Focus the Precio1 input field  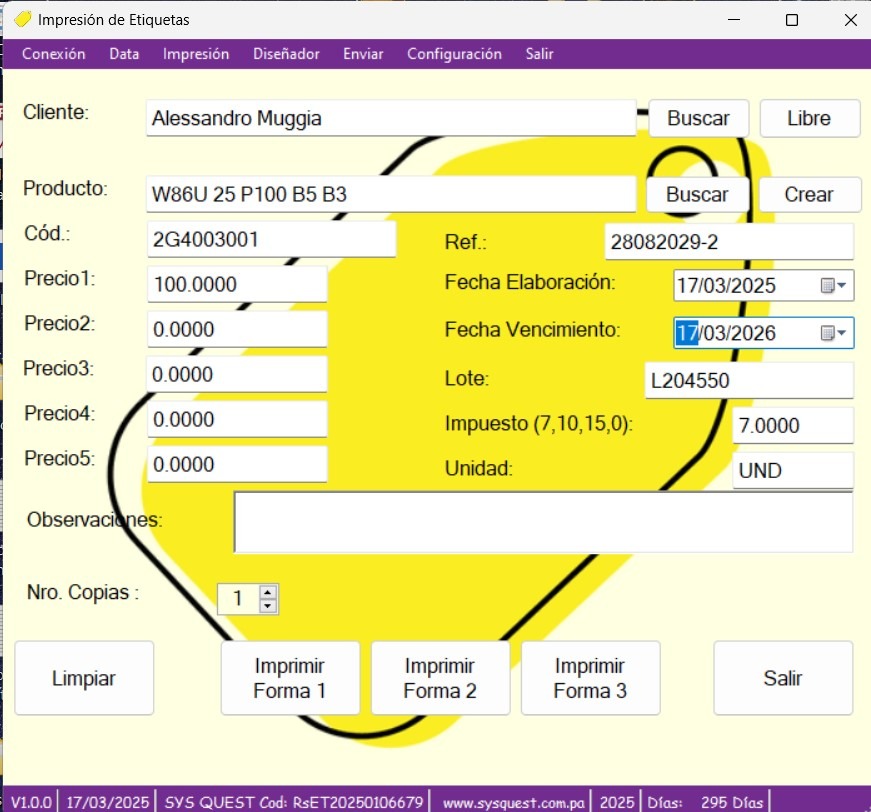(236, 285)
